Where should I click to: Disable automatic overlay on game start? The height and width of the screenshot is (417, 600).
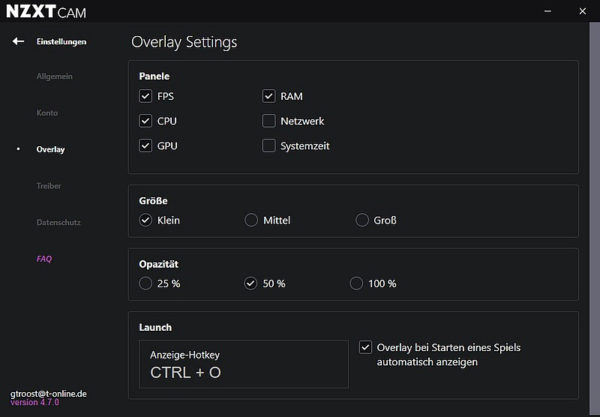(365, 347)
